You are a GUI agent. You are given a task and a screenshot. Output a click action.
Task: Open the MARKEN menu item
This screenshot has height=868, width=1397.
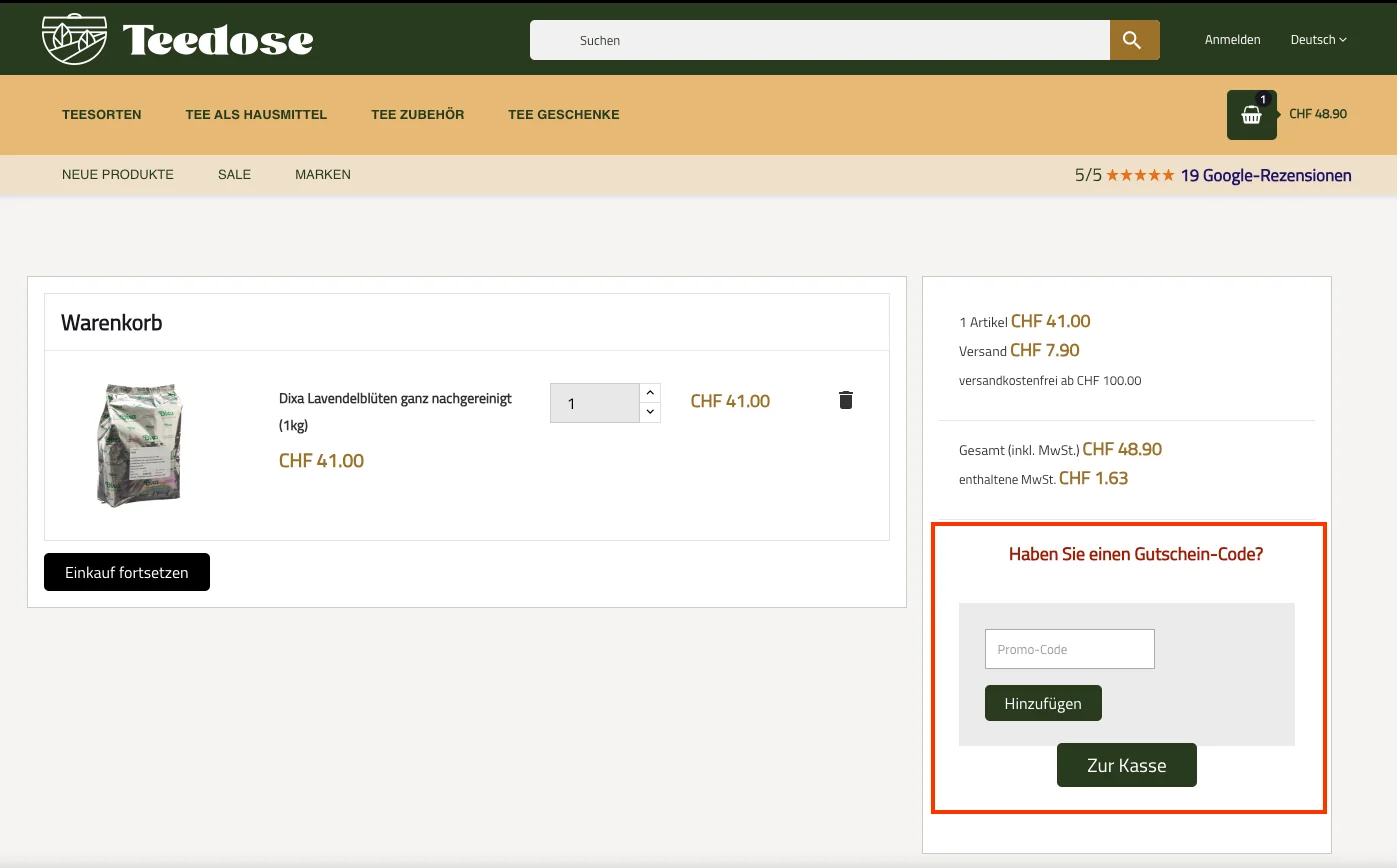[x=322, y=175]
